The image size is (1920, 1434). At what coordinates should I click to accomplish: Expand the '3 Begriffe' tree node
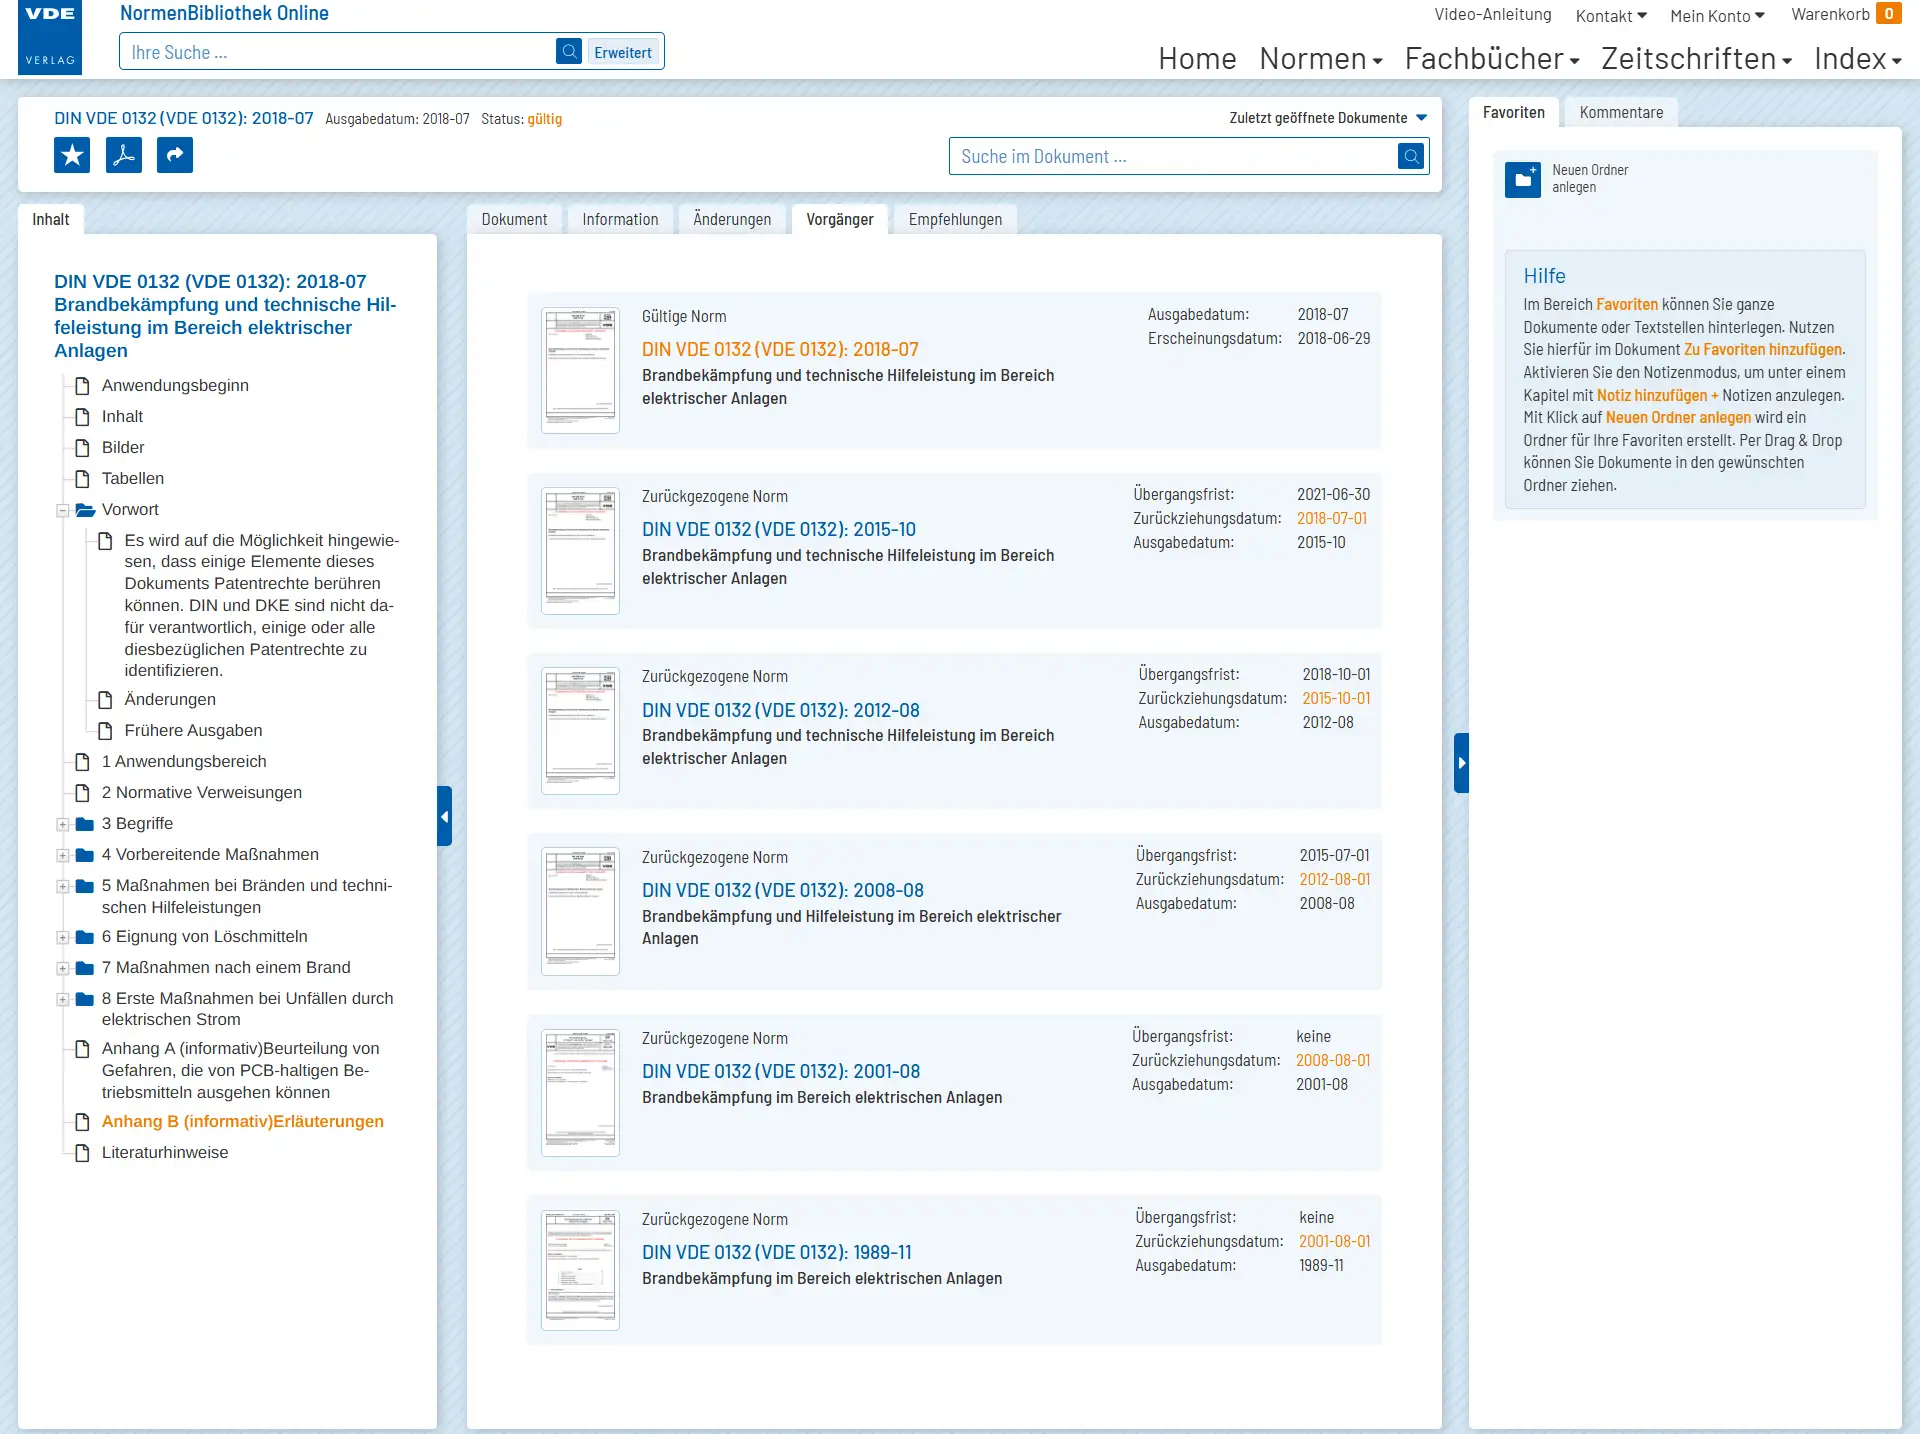[63, 823]
